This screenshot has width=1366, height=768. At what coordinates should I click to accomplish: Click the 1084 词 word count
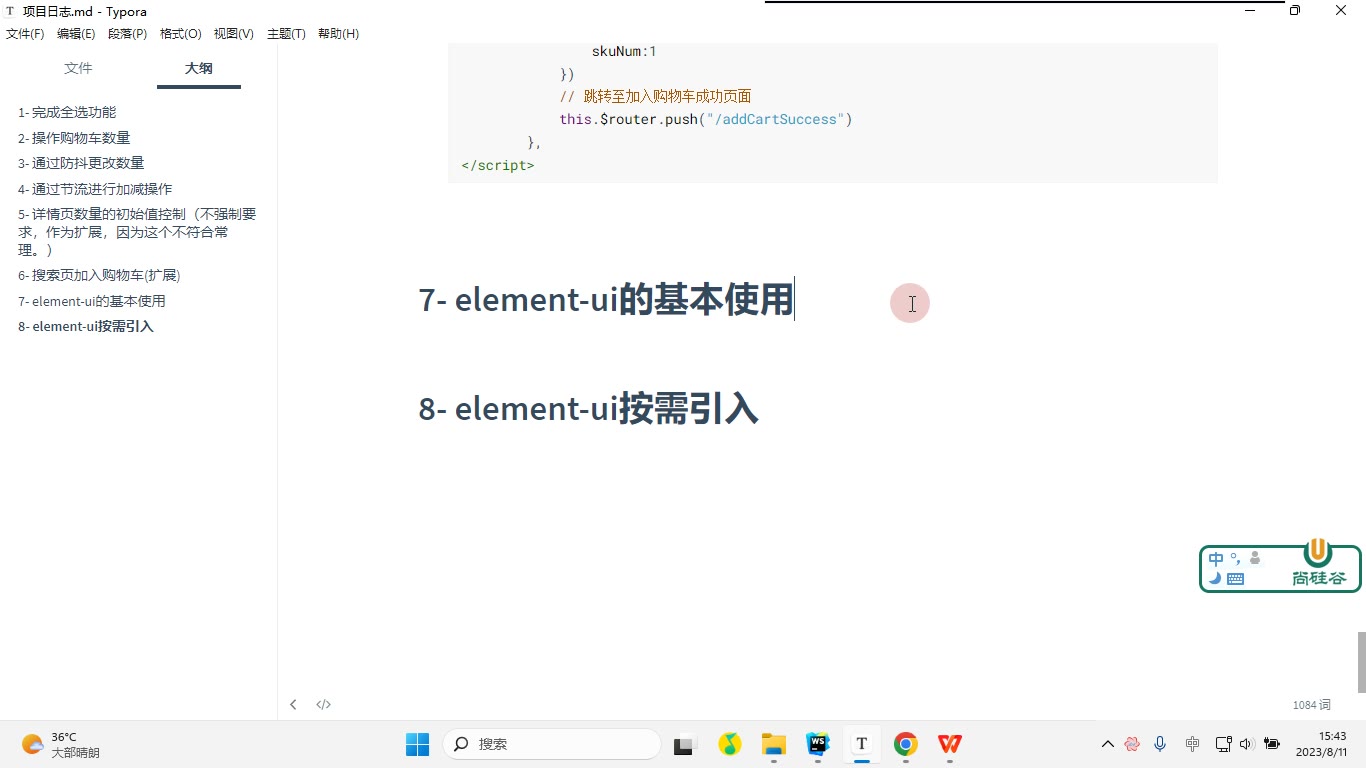pyautogui.click(x=1311, y=705)
